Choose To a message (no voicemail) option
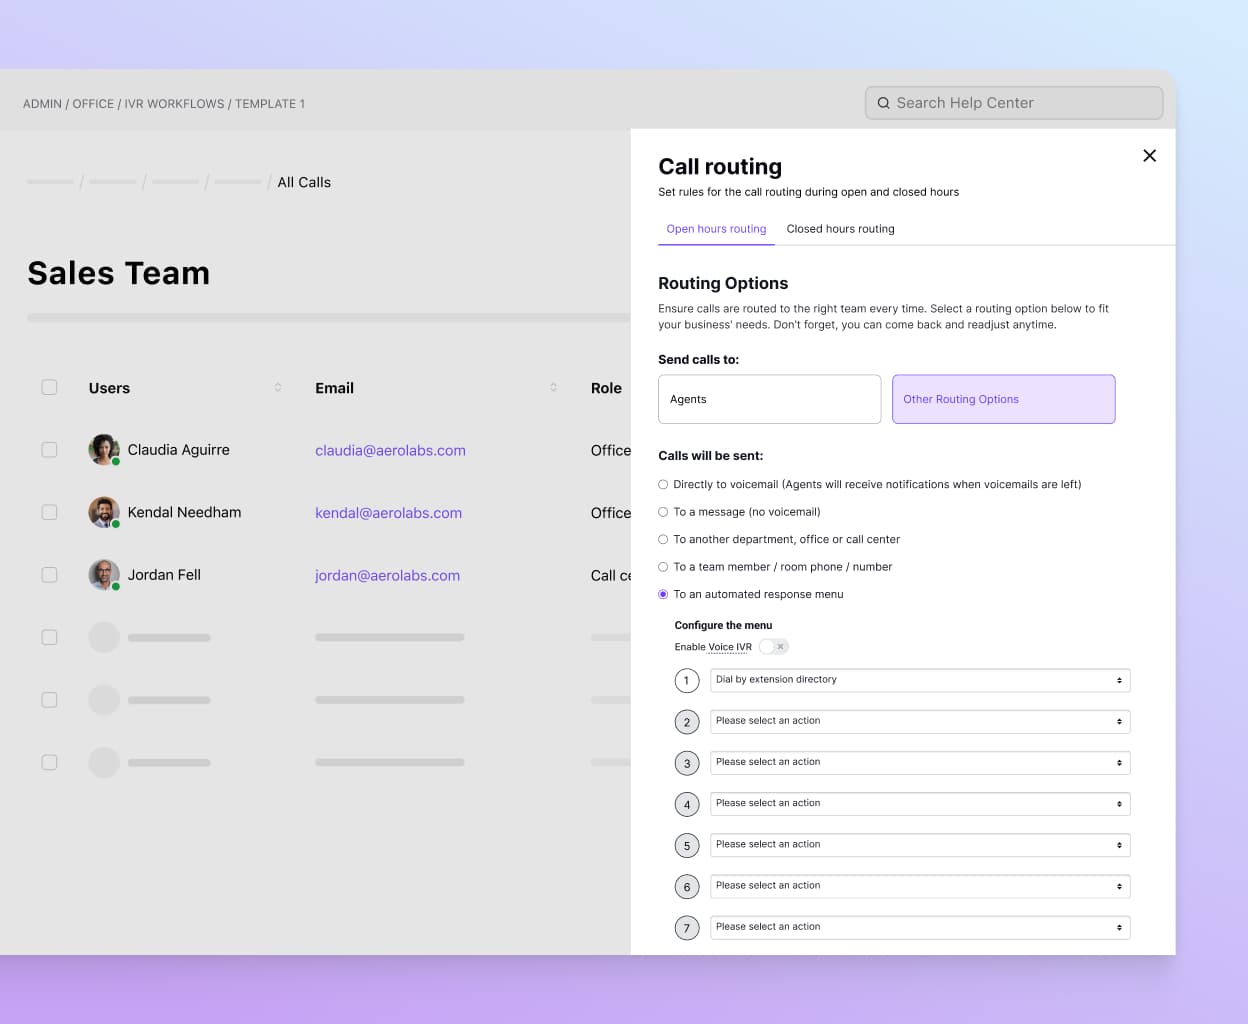 pyautogui.click(x=663, y=512)
